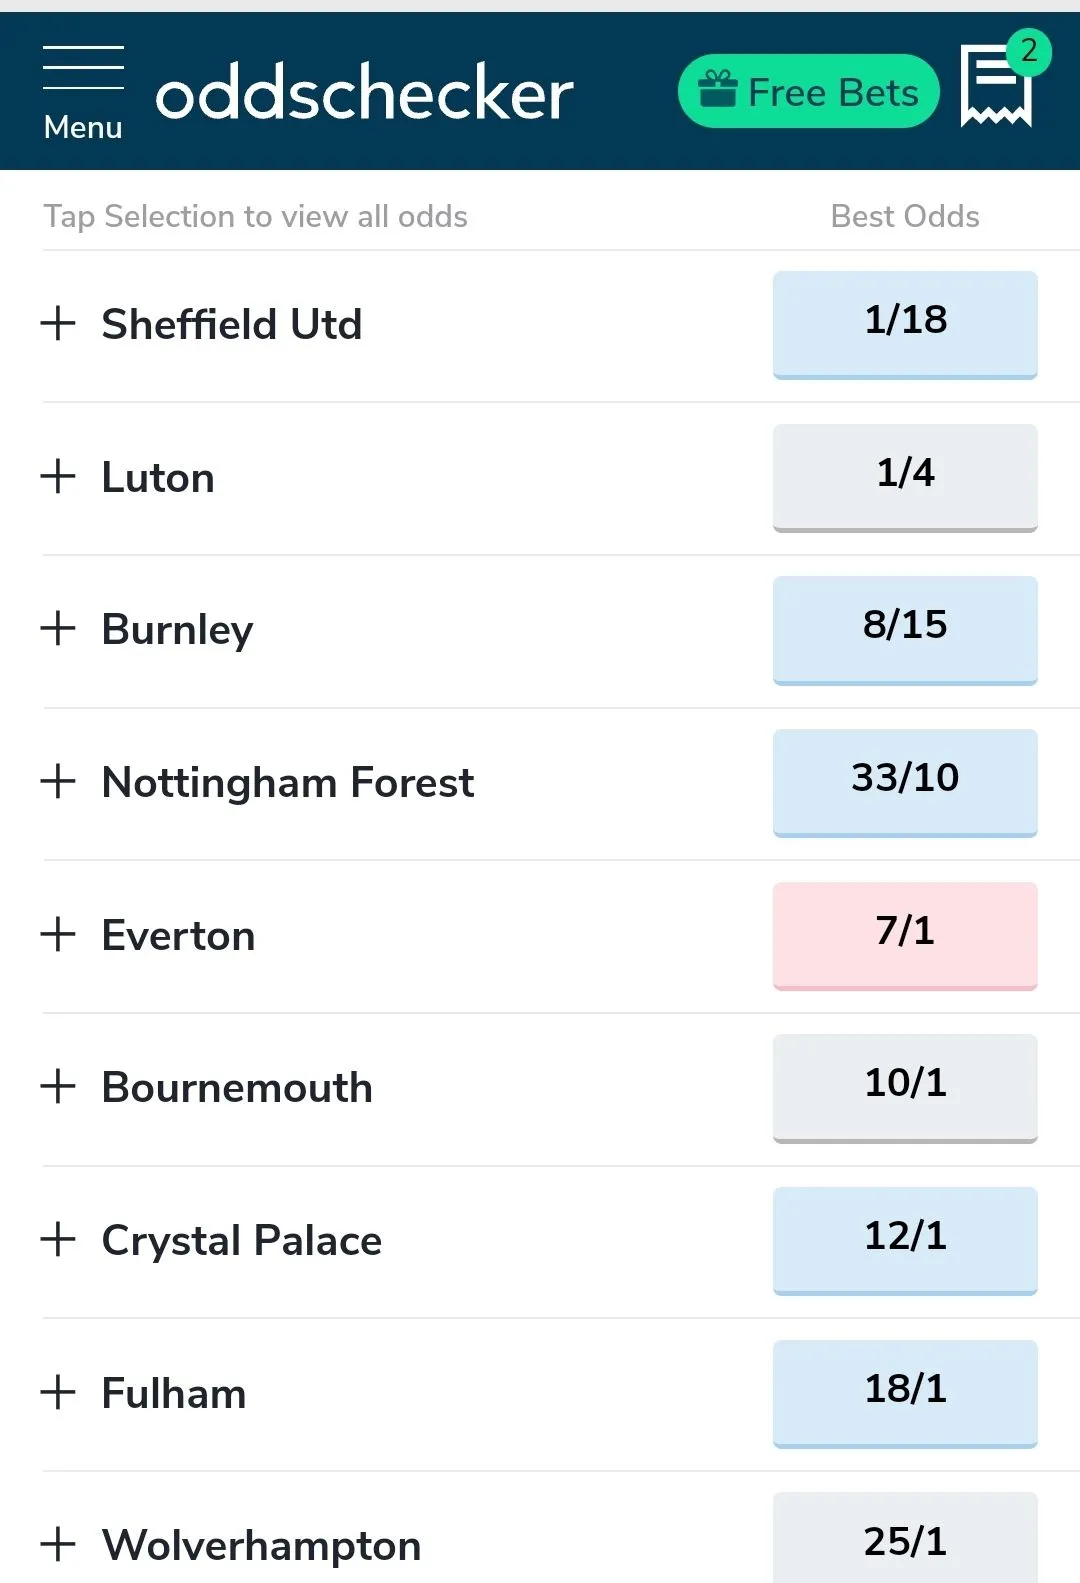Open the bet slip receipt icon
The height and width of the screenshot is (1583, 1080).
pyautogui.click(x=996, y=86)
